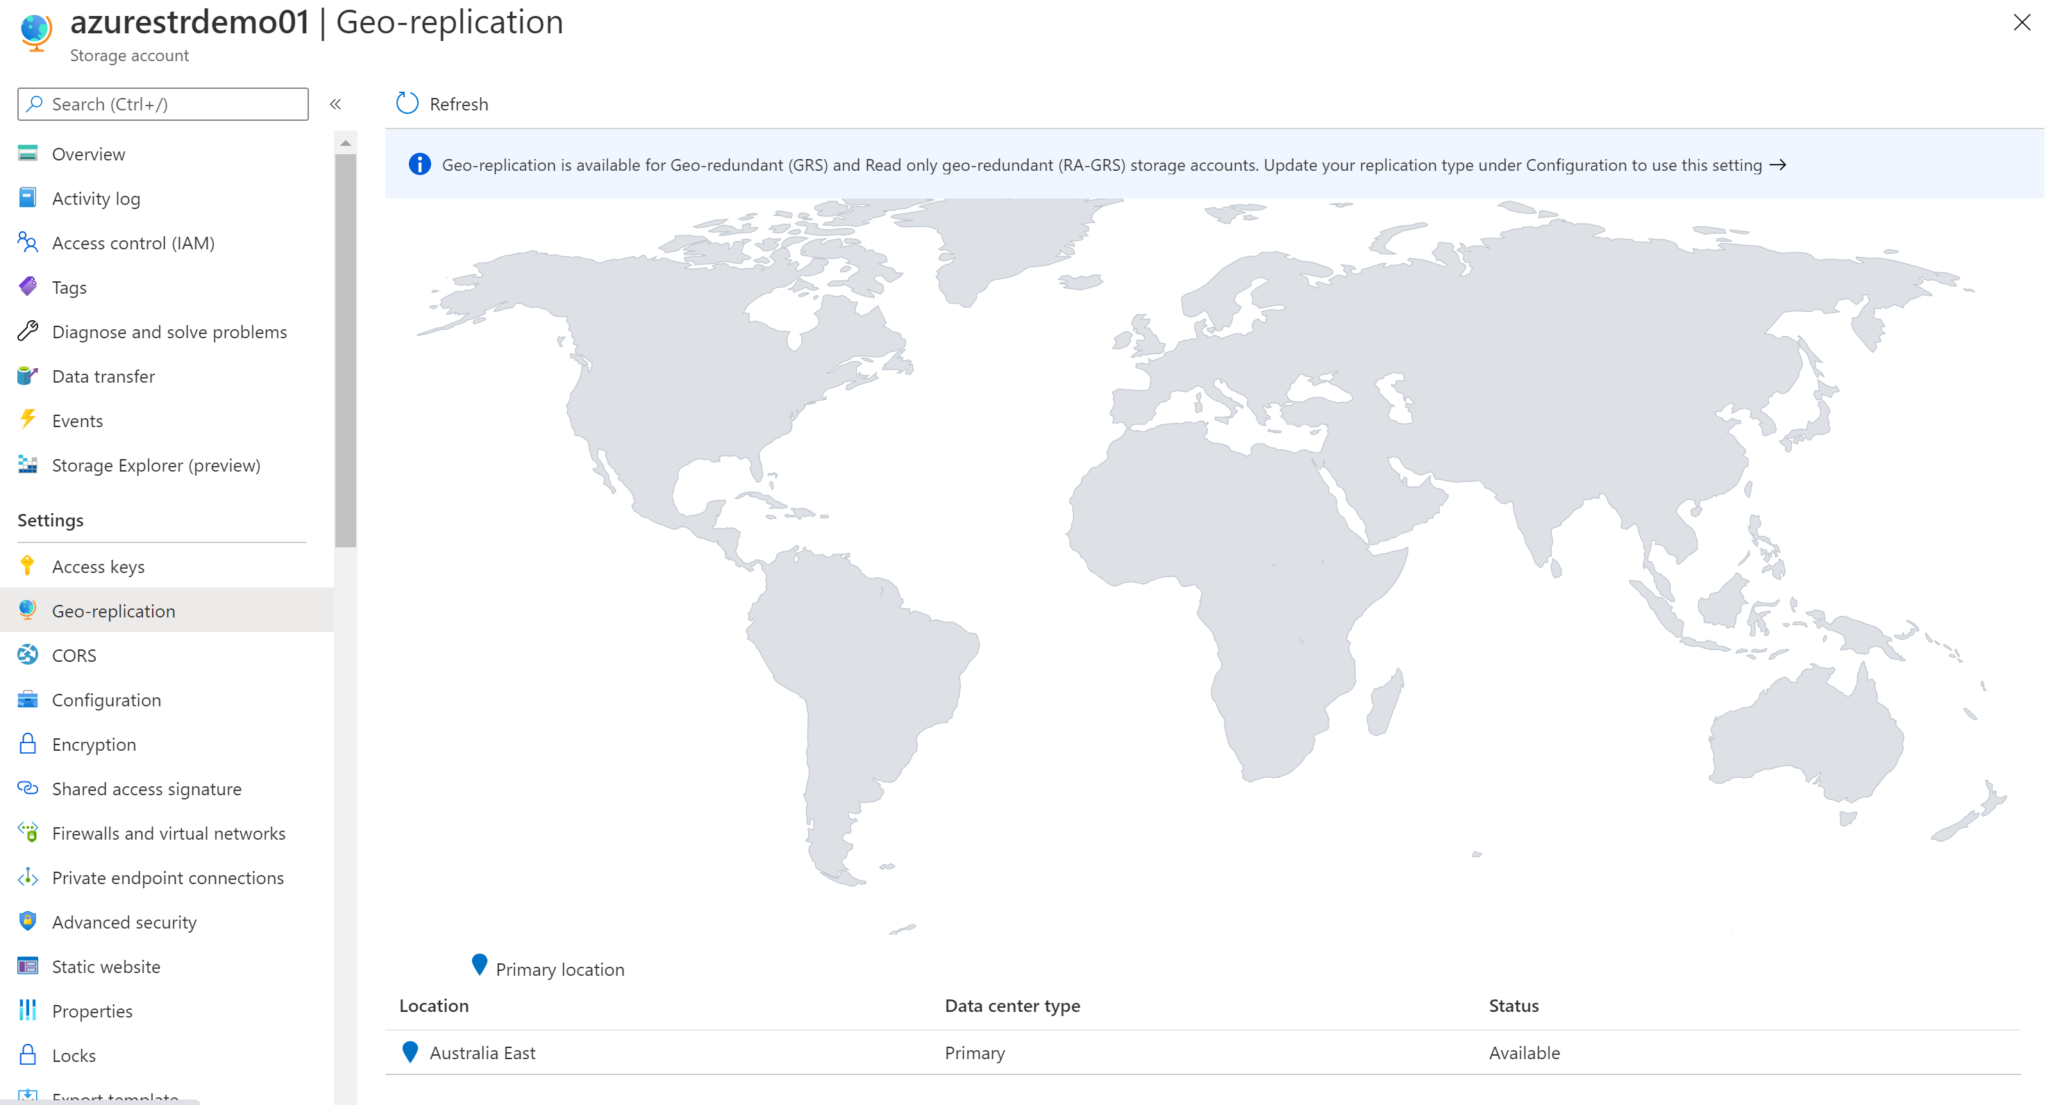This screenshot has height=1105, width=2048.
Task: Close the Geo-replication blade
Action: click(2022, 22)
